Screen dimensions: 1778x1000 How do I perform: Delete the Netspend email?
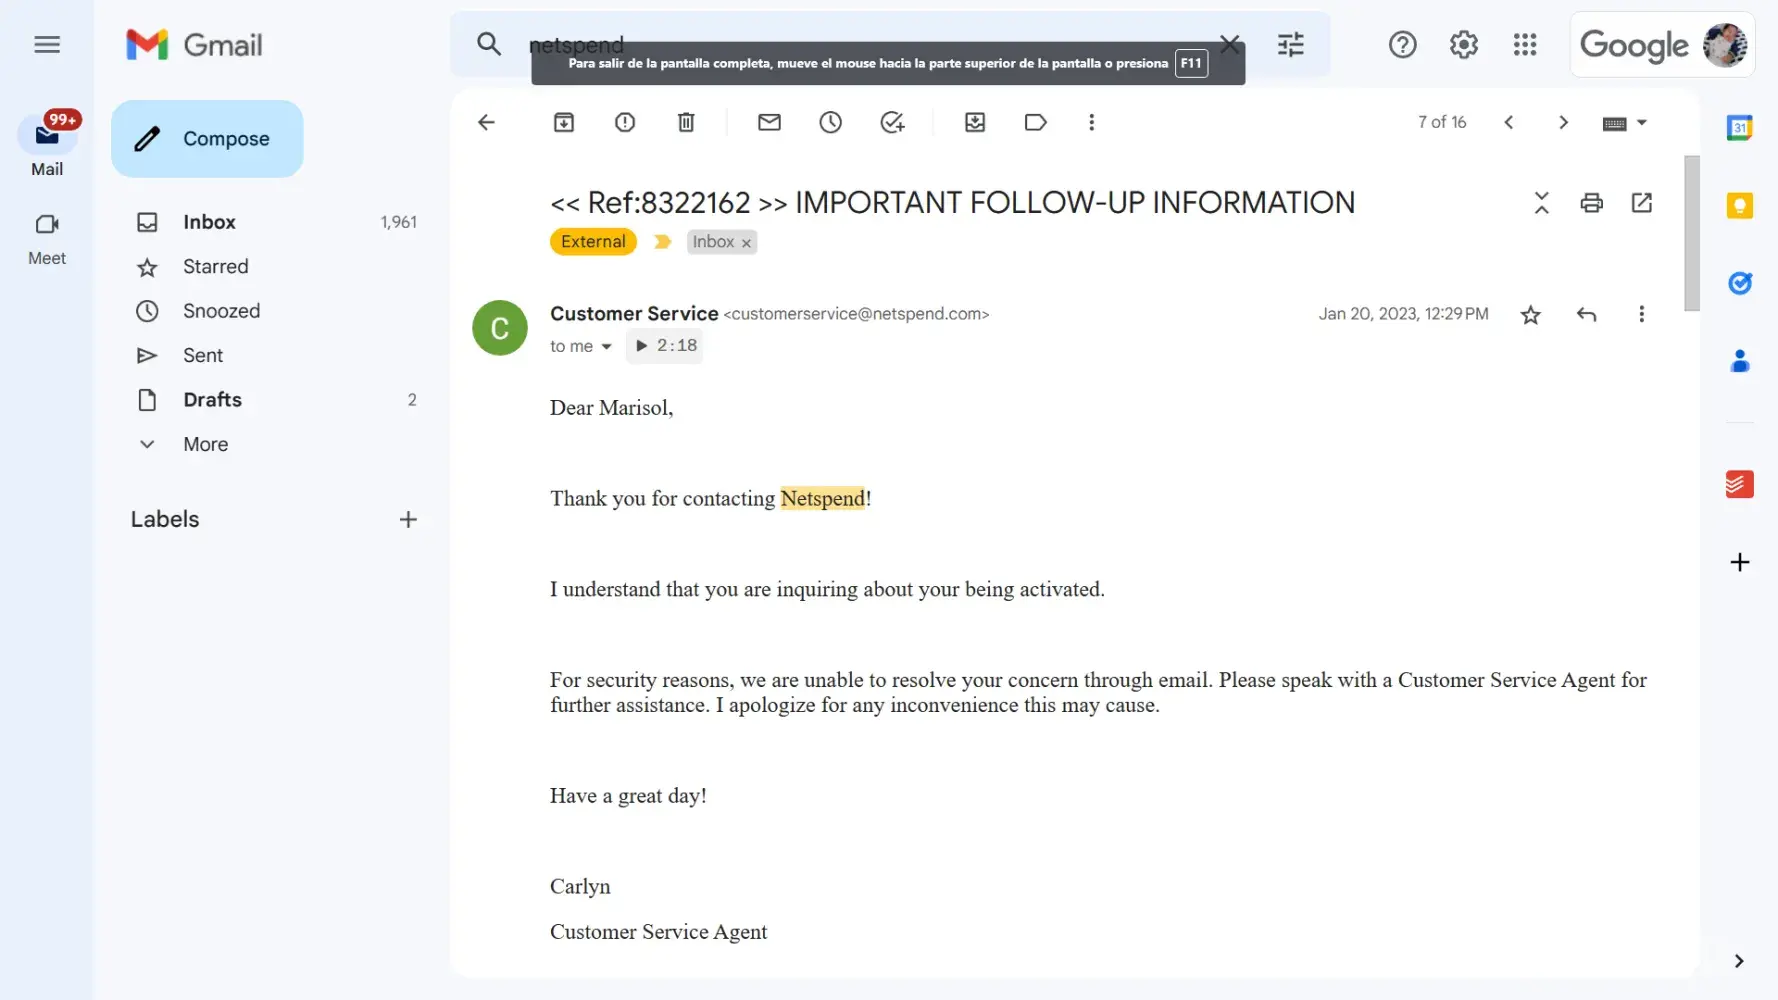(x=686, y=122)
